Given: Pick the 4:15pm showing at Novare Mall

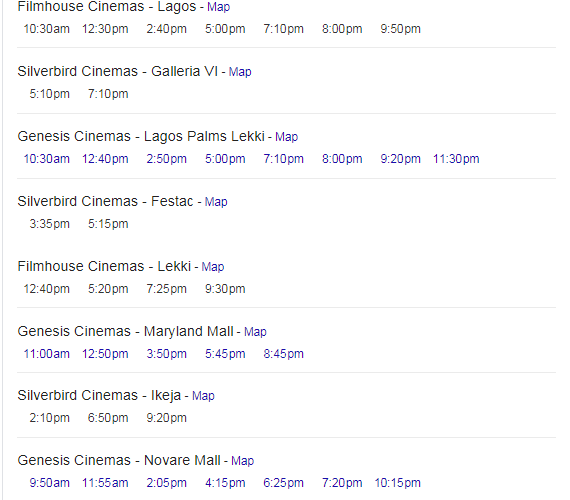Looking at the screenshot, I should (x=225, y=483).
